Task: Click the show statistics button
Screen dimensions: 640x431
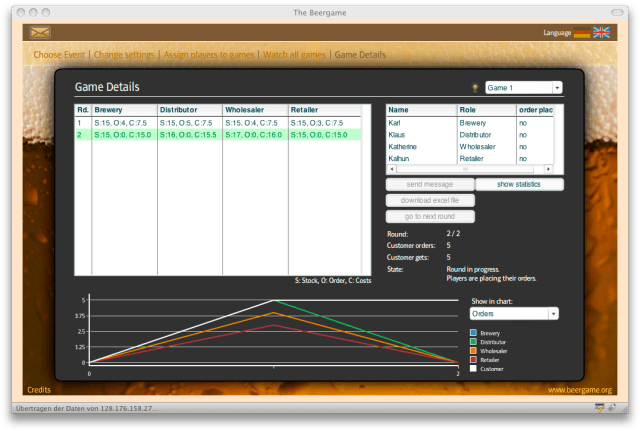Action: 519,184
